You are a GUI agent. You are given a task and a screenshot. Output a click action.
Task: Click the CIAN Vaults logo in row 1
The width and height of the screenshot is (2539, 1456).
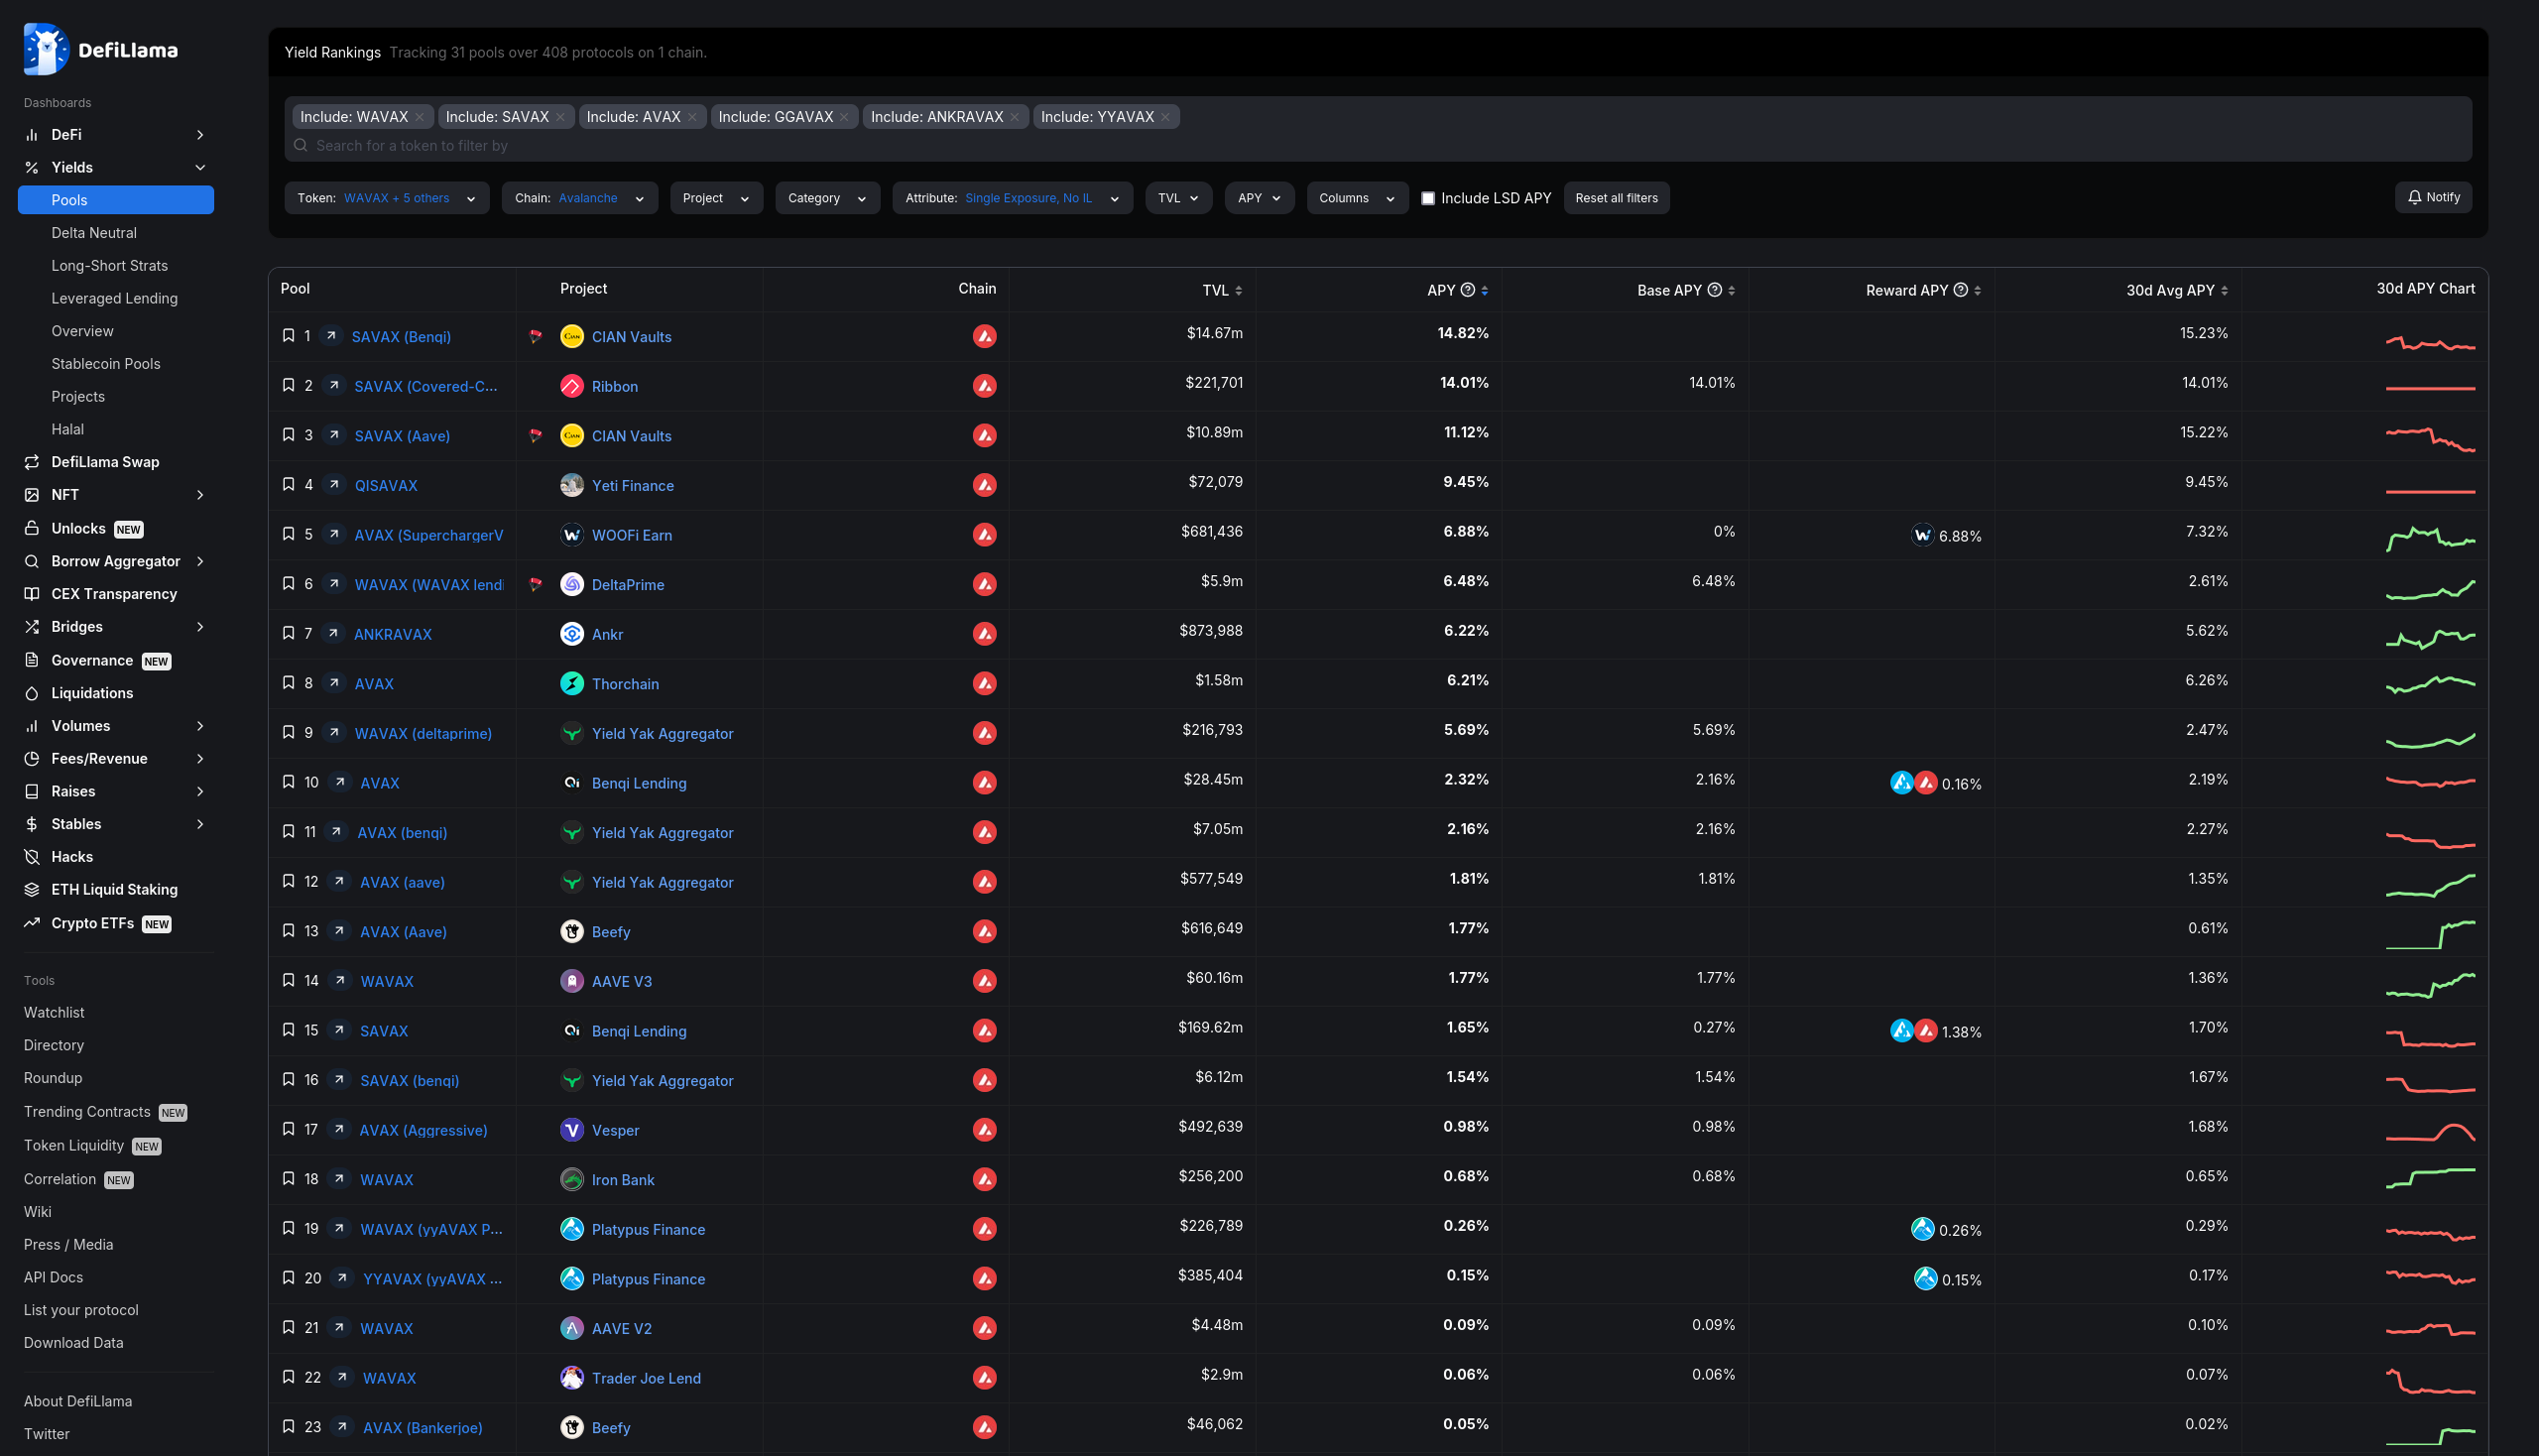pyautogui.click(x=572, y=337)
